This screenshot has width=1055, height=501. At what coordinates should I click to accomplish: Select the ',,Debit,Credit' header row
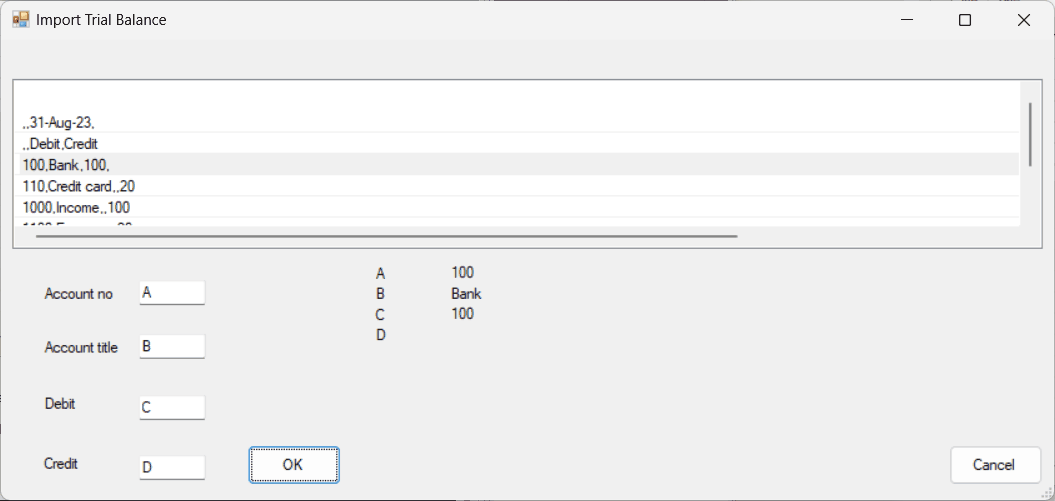point(517,143)
